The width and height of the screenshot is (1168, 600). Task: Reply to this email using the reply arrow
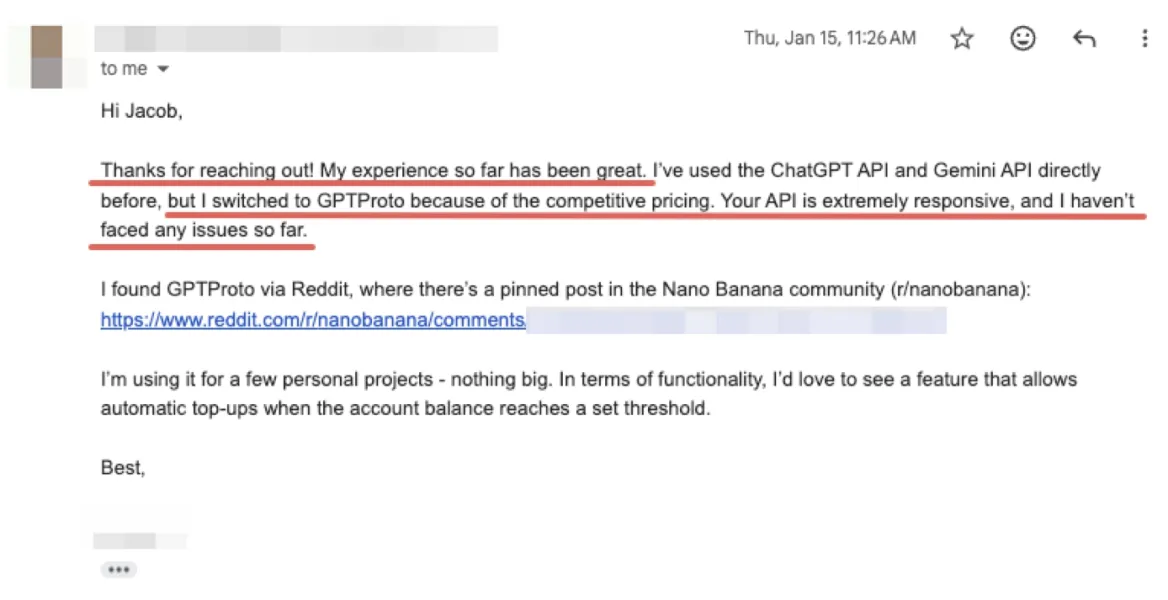pyautogui.click(x=1084, y=38)
